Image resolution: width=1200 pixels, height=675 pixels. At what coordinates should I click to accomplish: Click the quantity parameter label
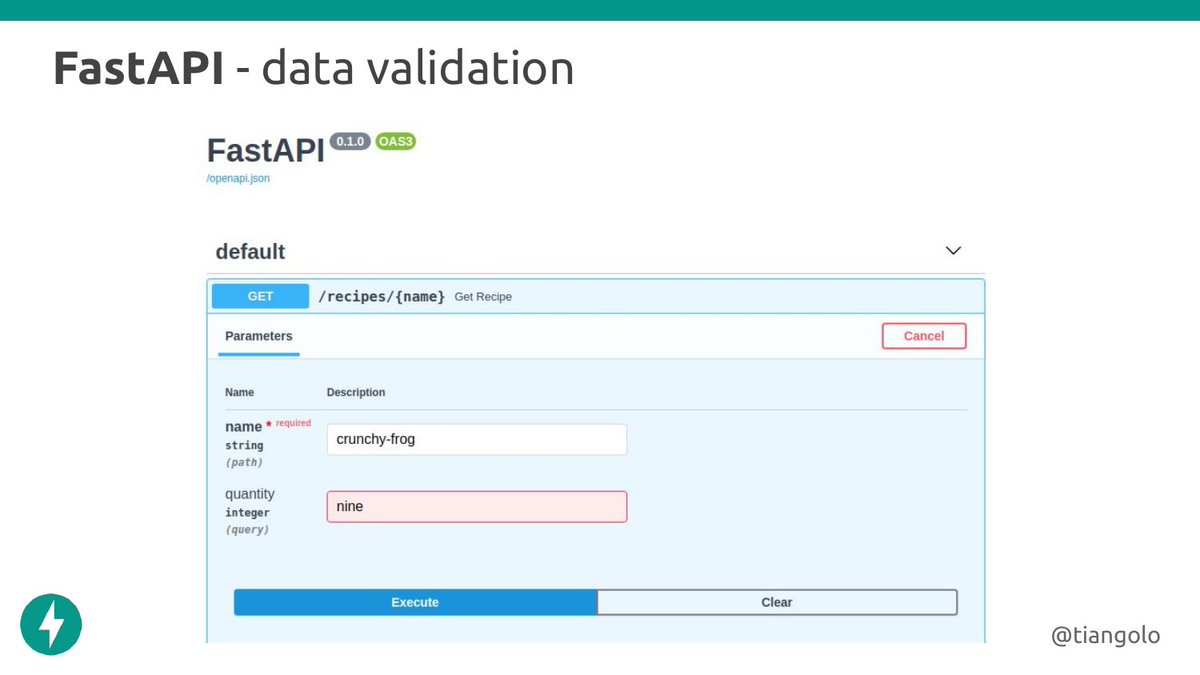coord(250,494)
